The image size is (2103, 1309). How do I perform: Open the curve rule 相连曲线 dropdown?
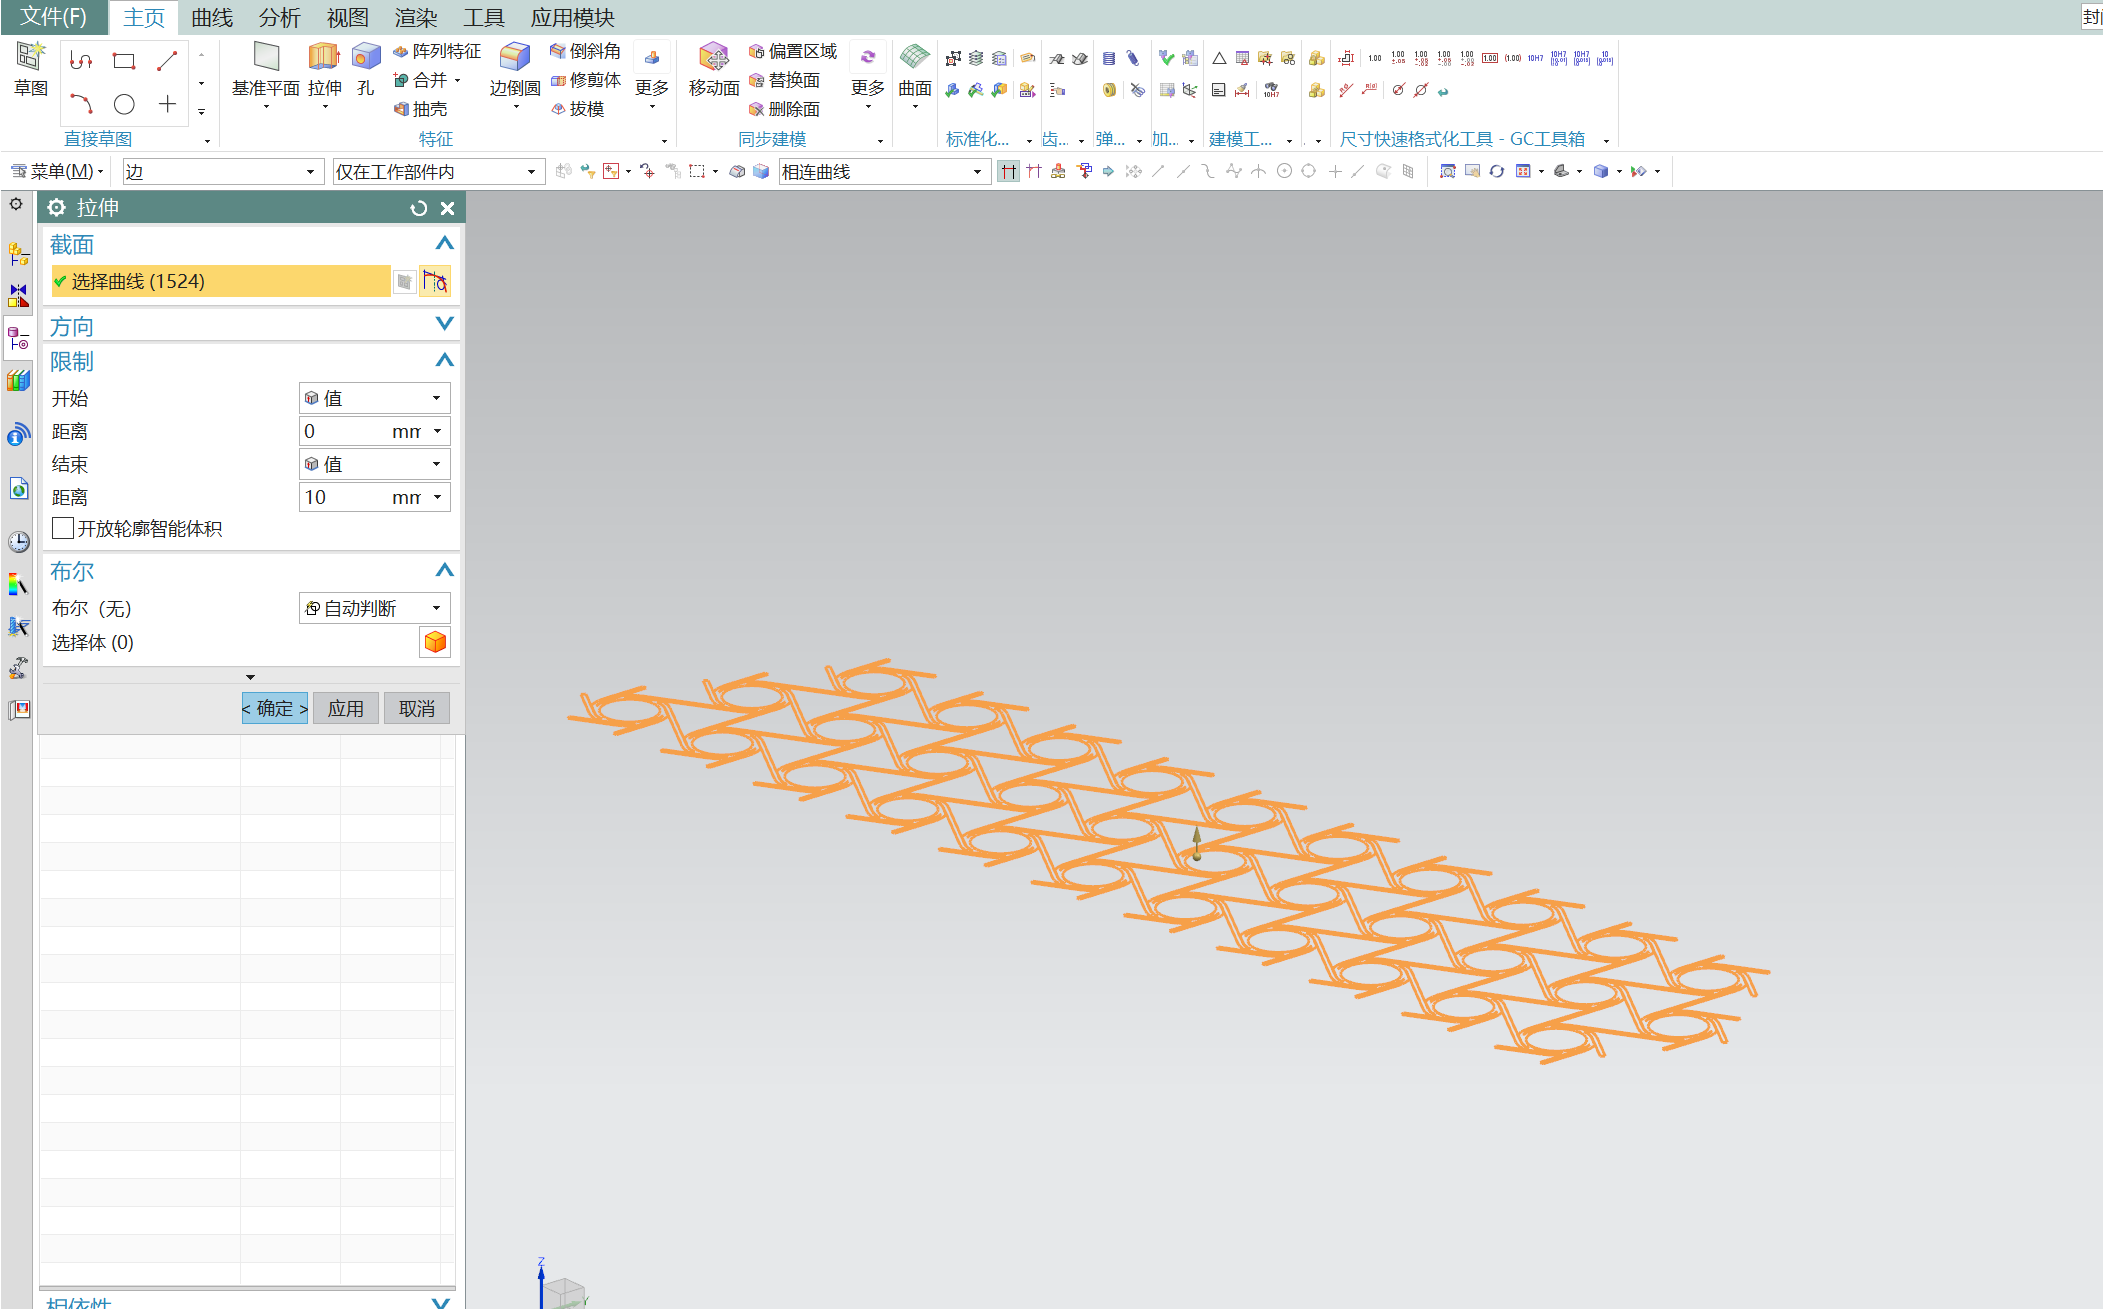pyautogui.click(x=884, y=172)
